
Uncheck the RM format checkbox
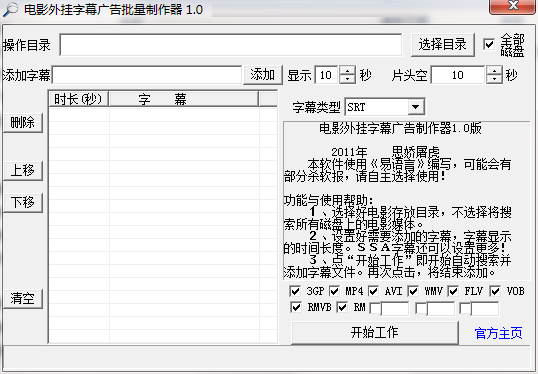click(x=342, y=307)
